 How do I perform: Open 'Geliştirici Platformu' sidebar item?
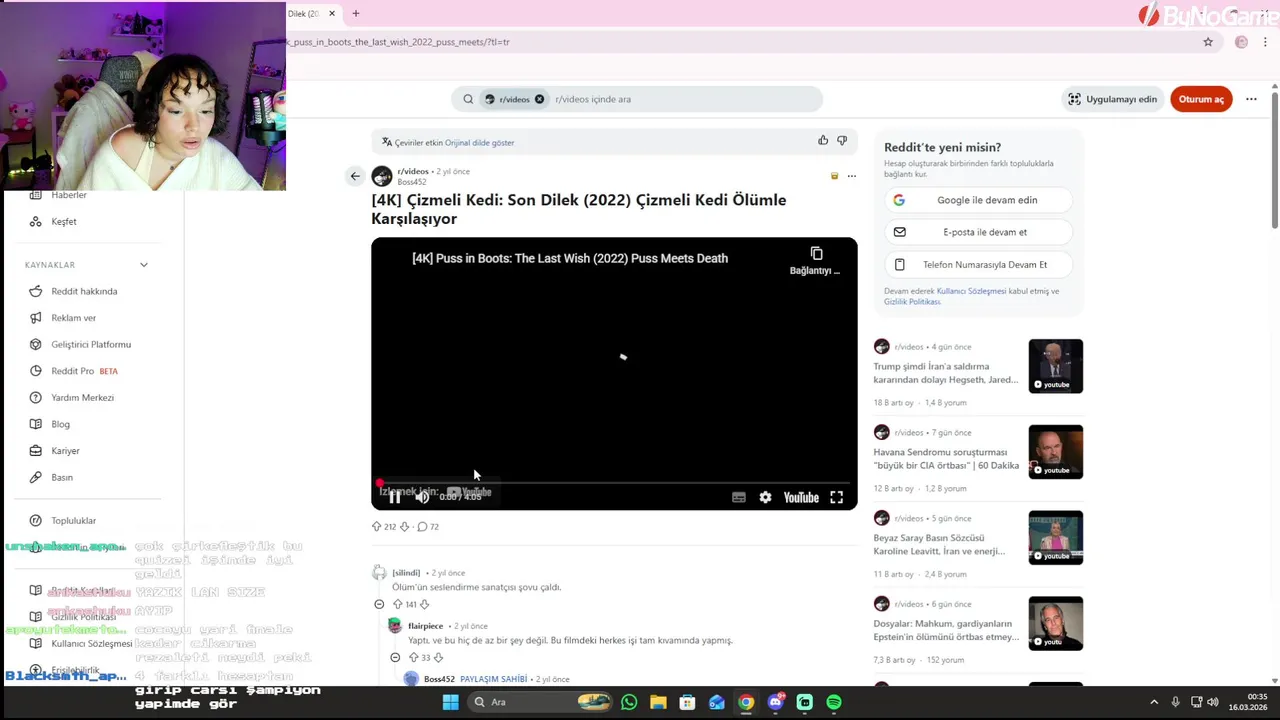pyautogui.click(x=91, y=344)
